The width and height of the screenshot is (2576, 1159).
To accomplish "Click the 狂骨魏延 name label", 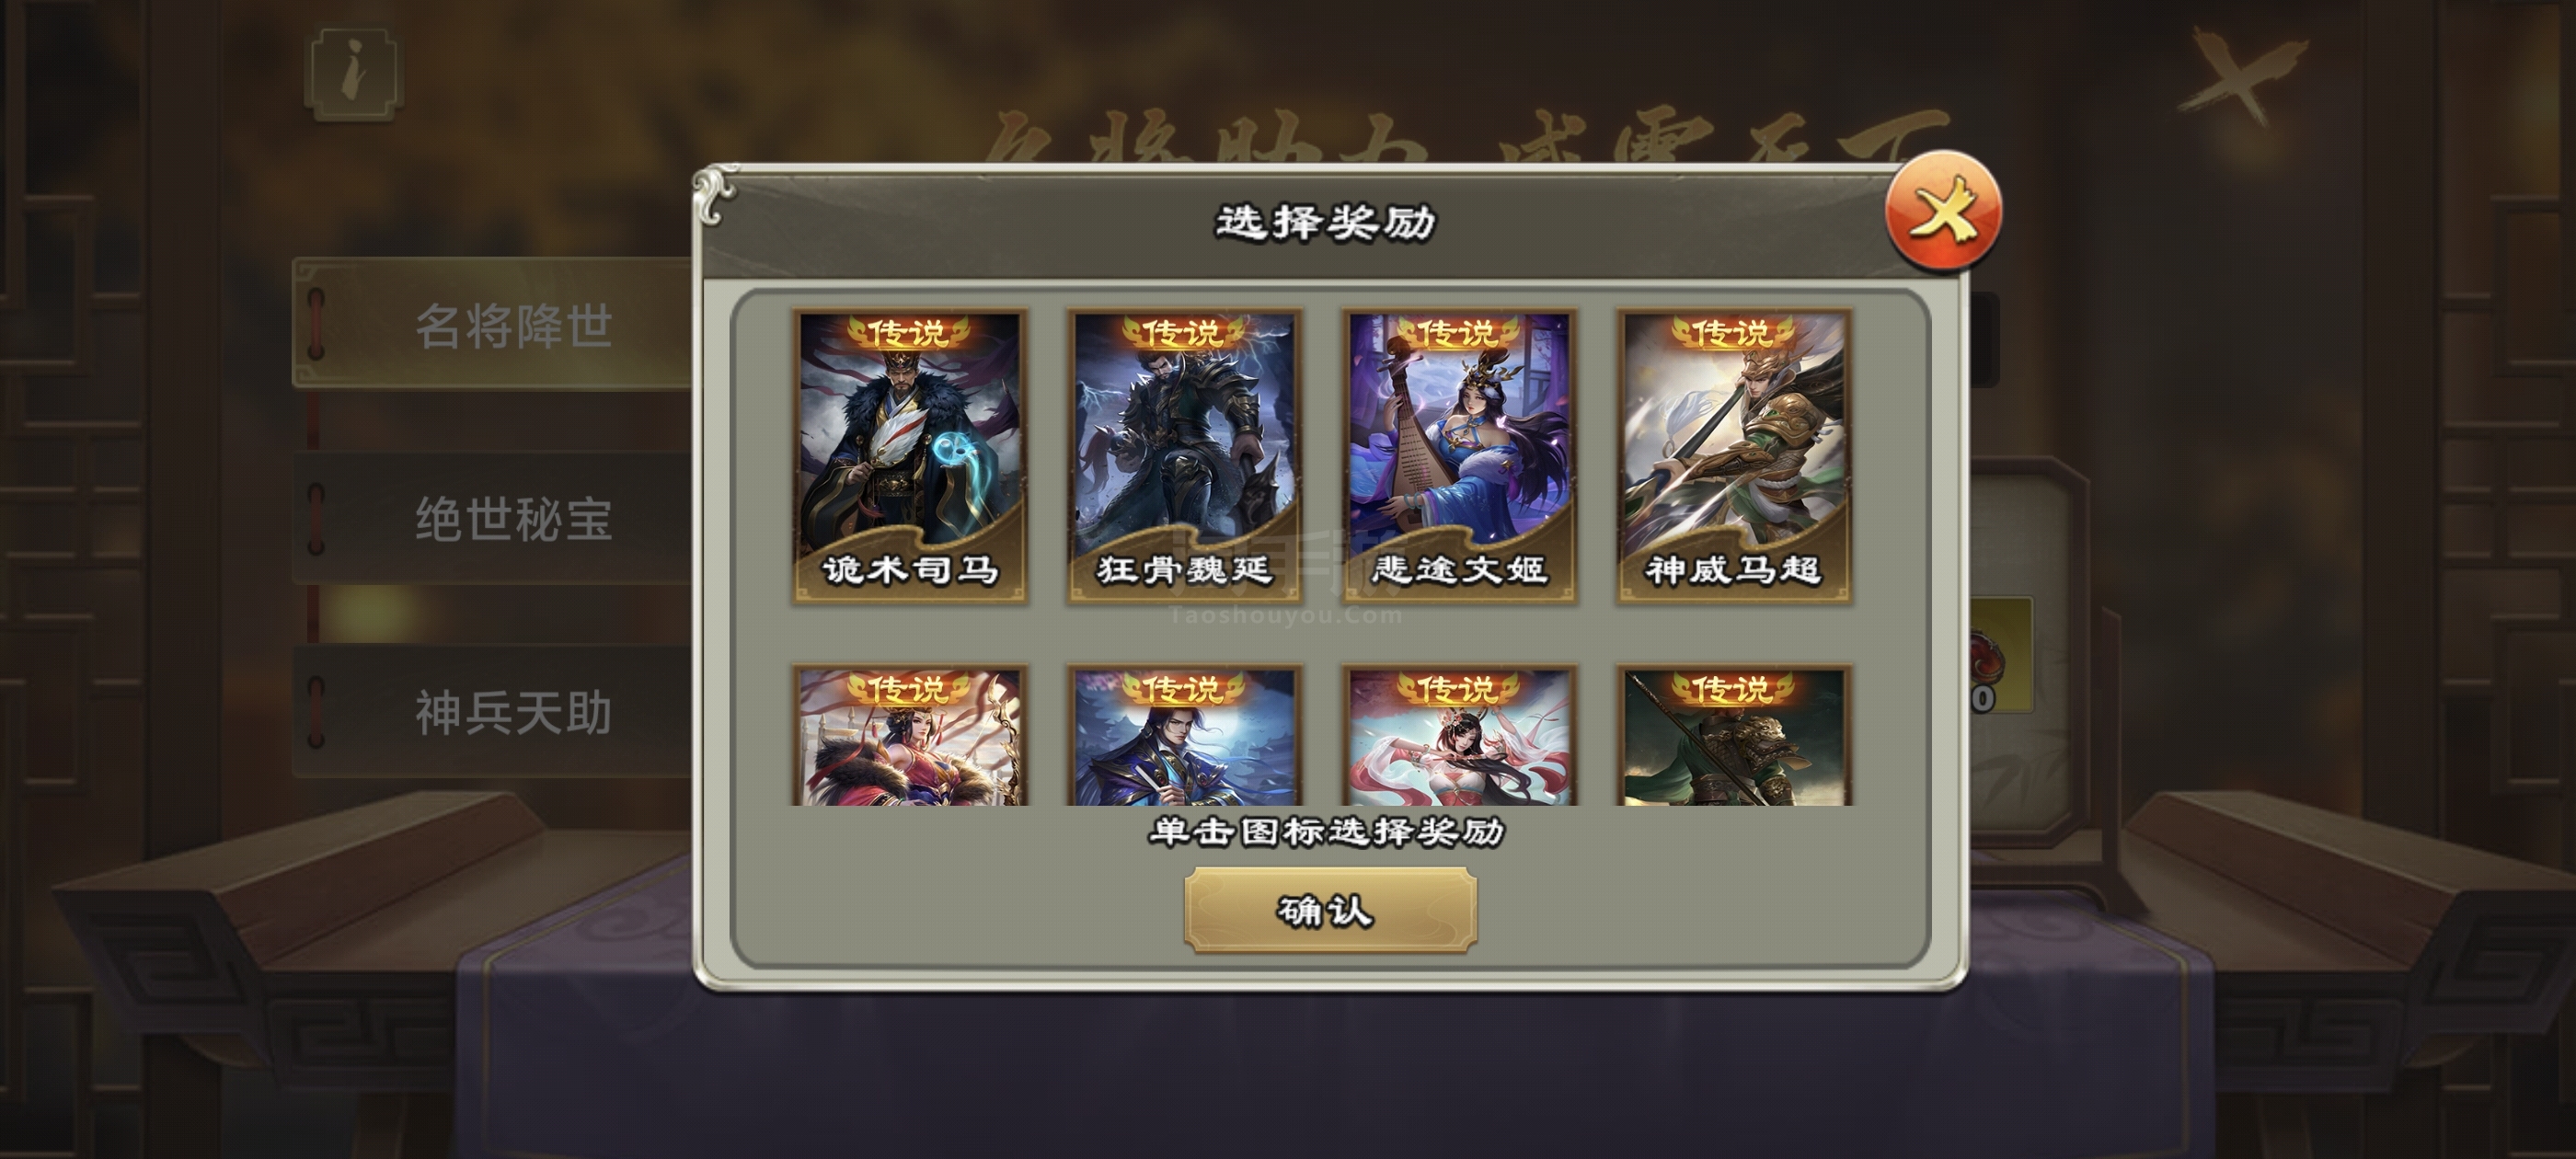I will pos(1185,569).
